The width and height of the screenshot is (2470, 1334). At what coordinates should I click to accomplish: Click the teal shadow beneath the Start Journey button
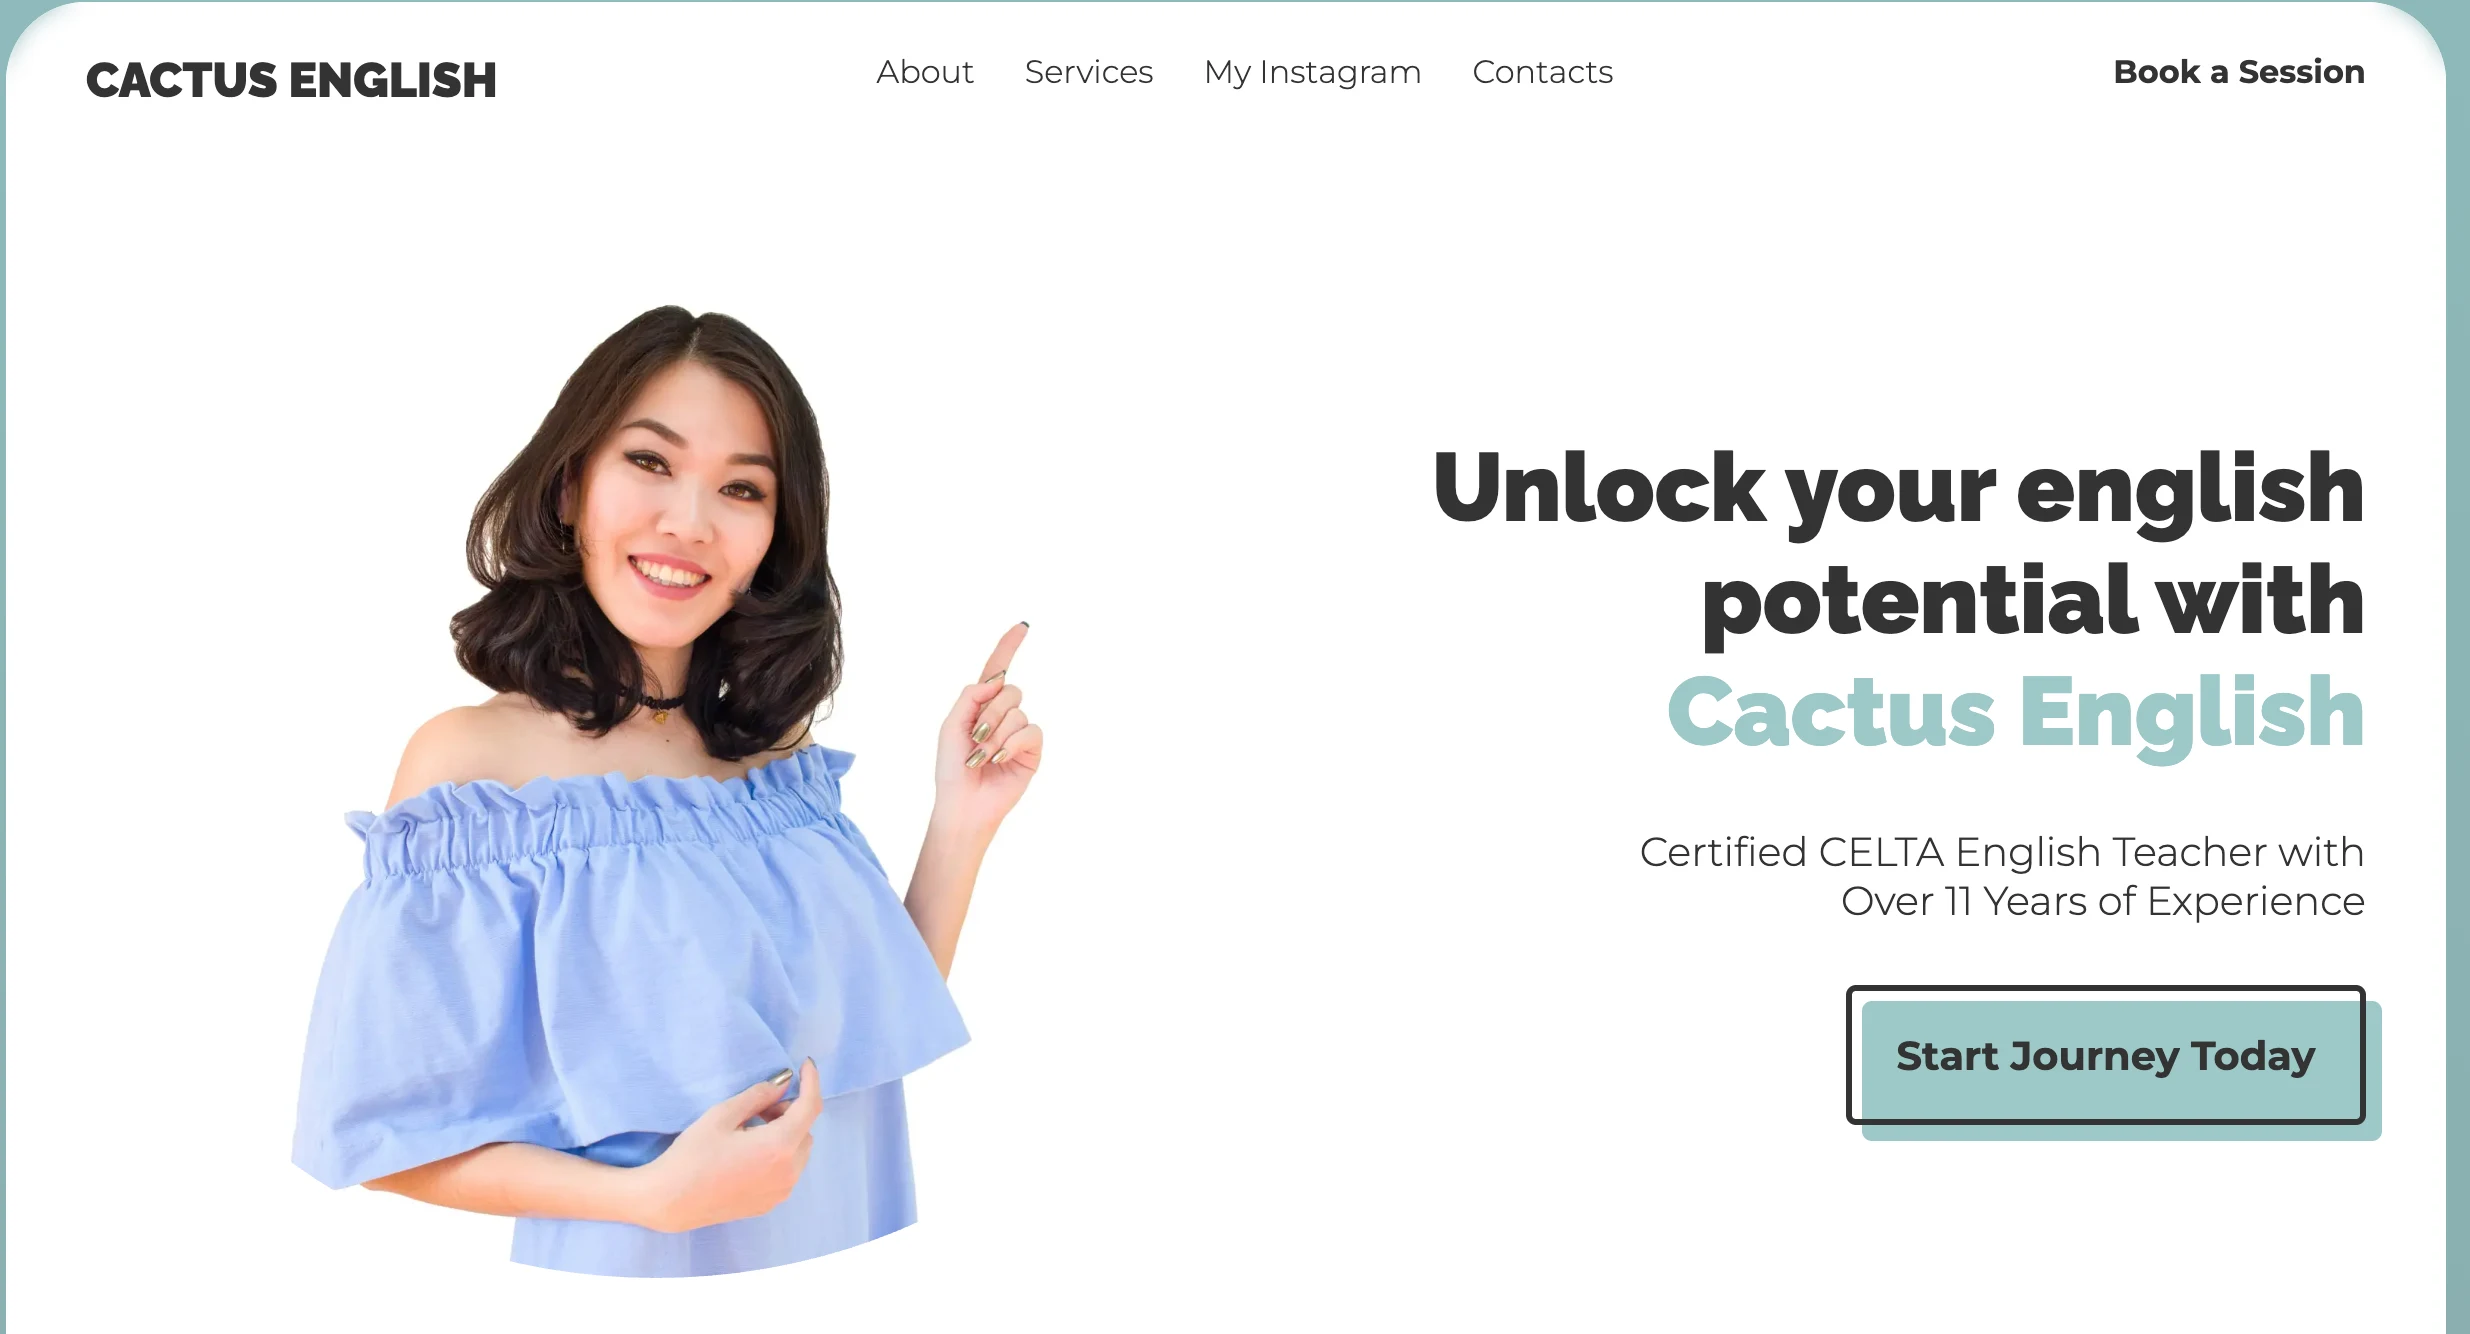click(2120, 1133)
